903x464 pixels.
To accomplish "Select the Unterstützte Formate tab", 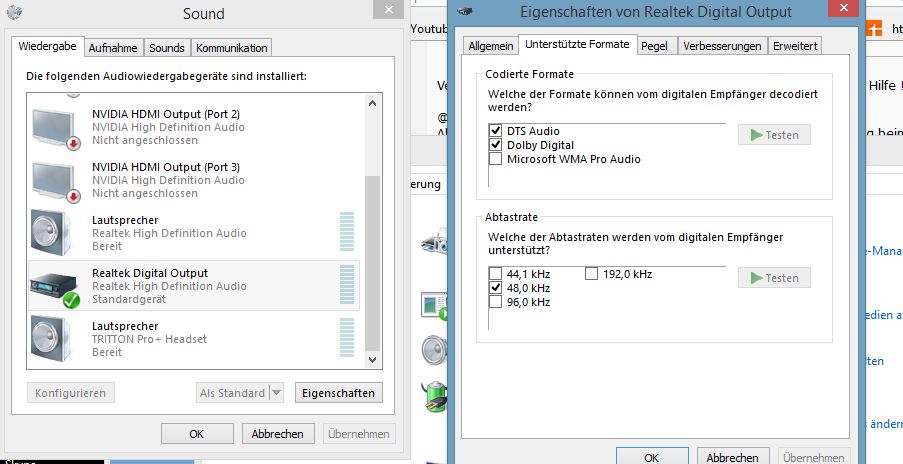I will pos(577,44).
